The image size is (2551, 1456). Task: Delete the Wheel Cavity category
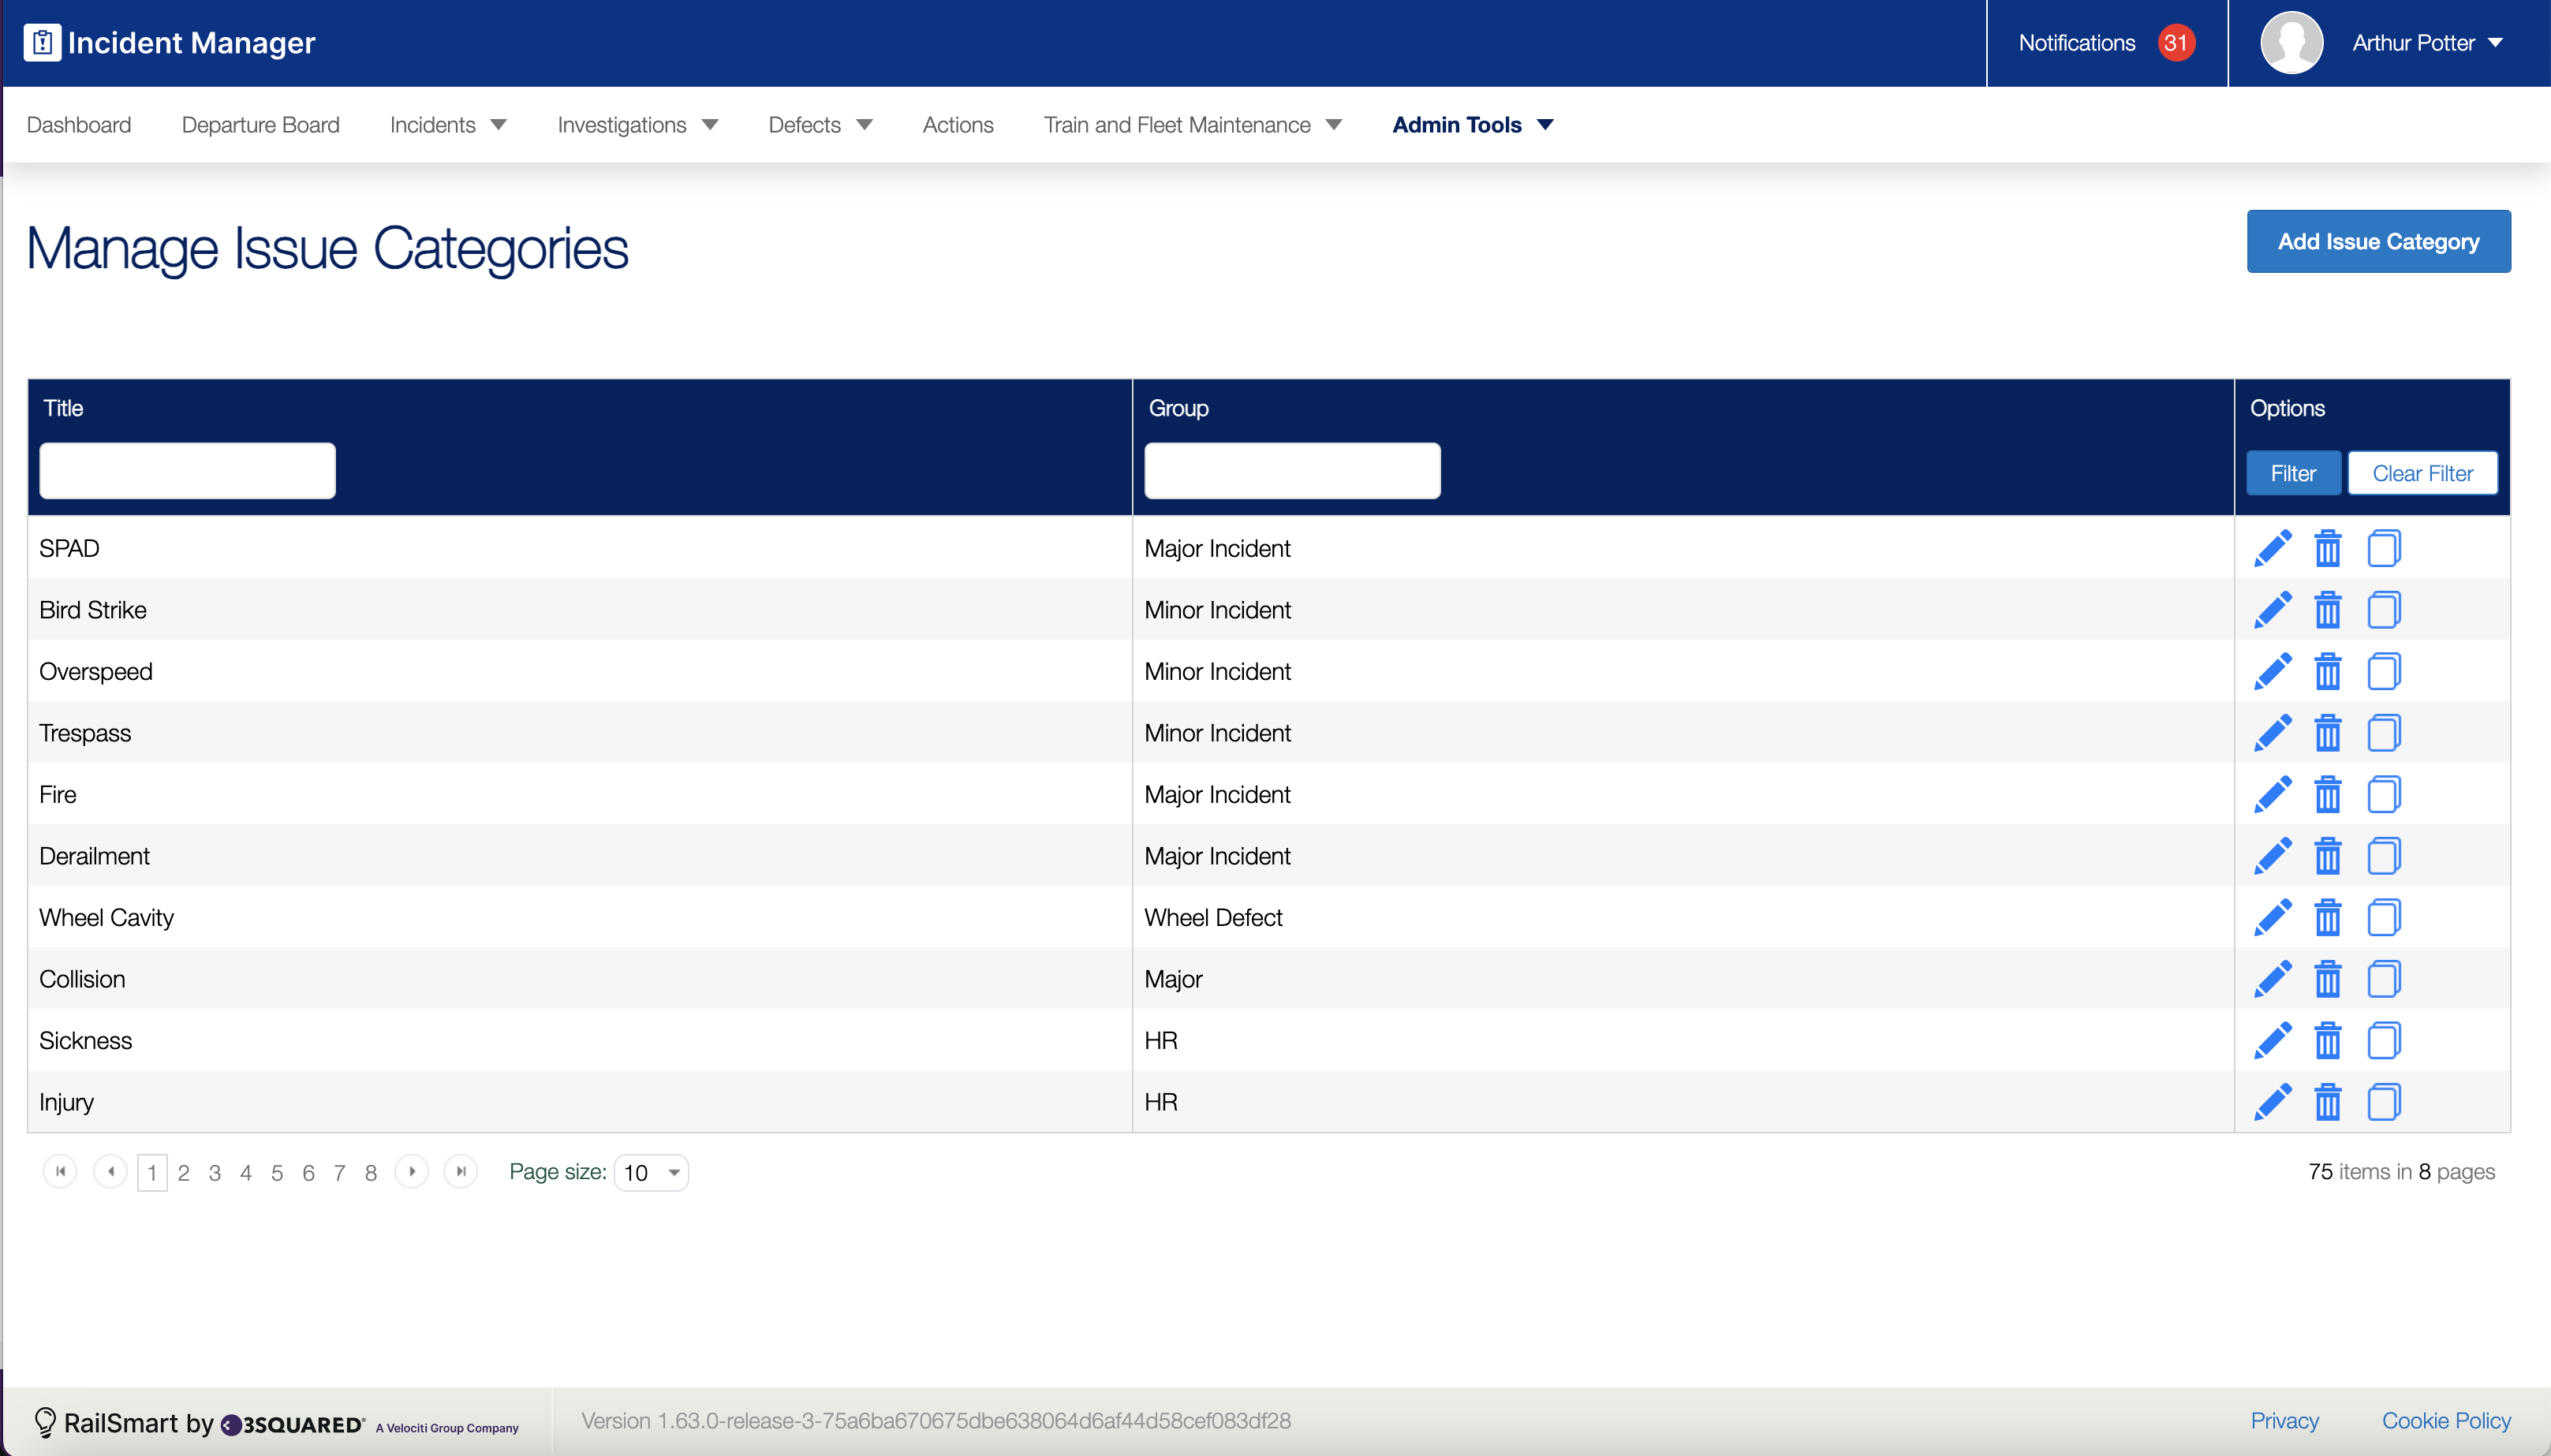click(2327, 917)
